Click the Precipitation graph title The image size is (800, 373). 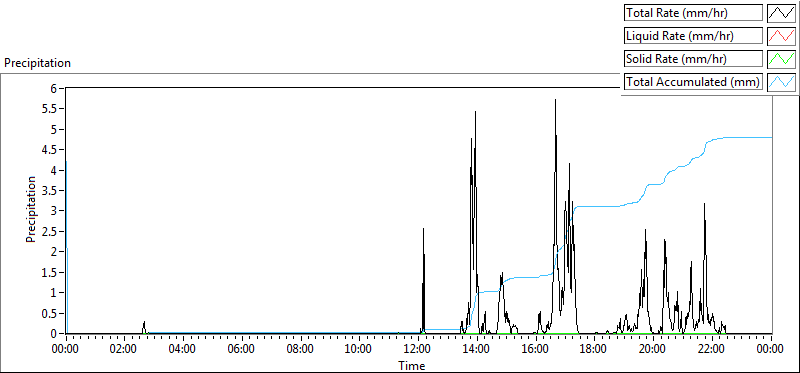coord(37,63)
